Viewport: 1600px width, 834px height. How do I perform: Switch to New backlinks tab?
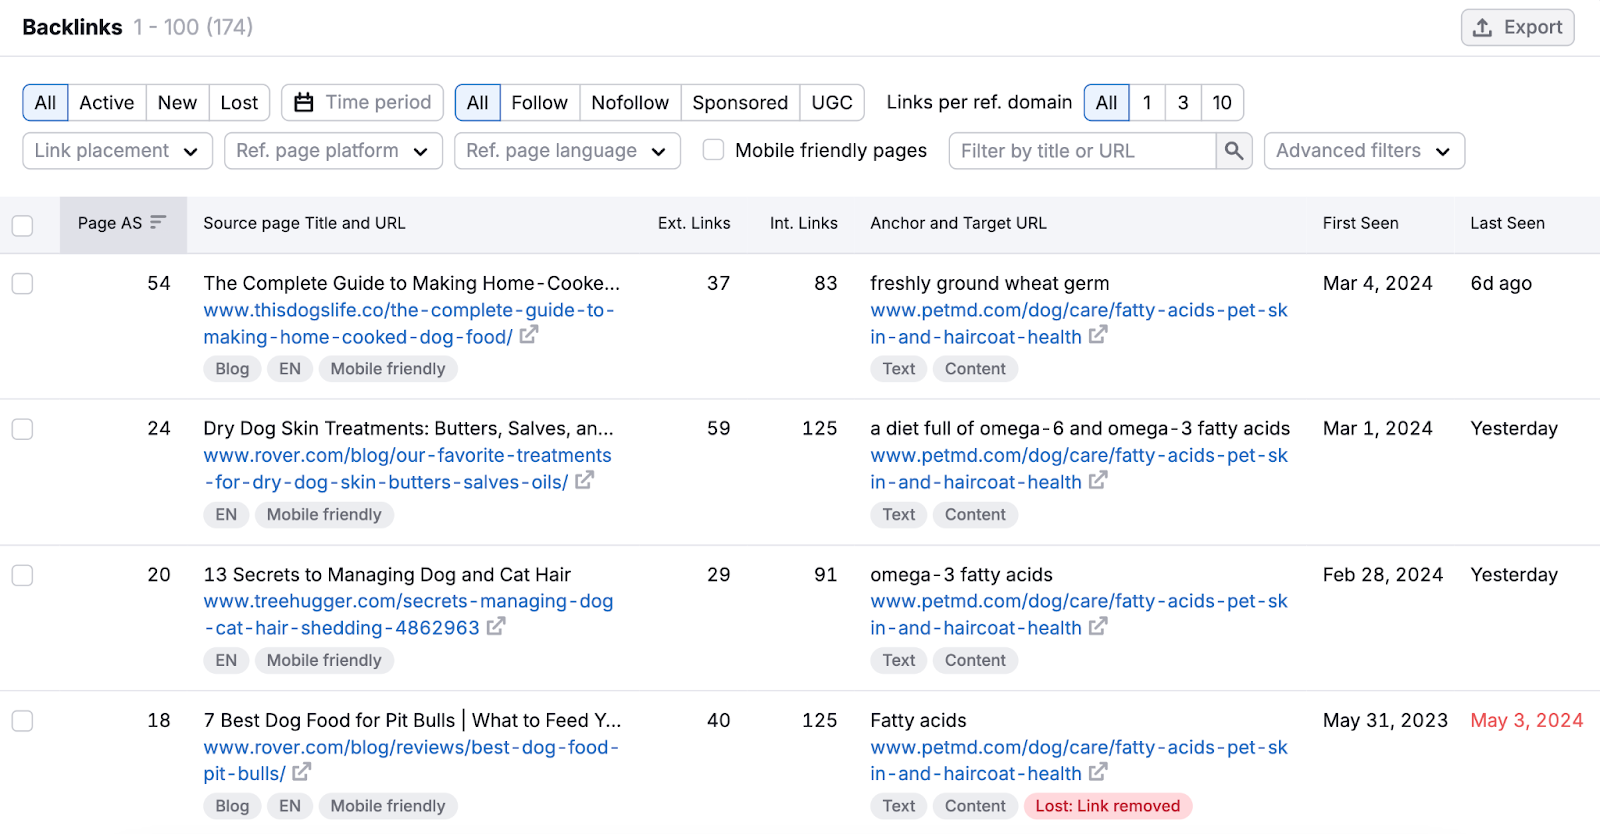point(177,102)
